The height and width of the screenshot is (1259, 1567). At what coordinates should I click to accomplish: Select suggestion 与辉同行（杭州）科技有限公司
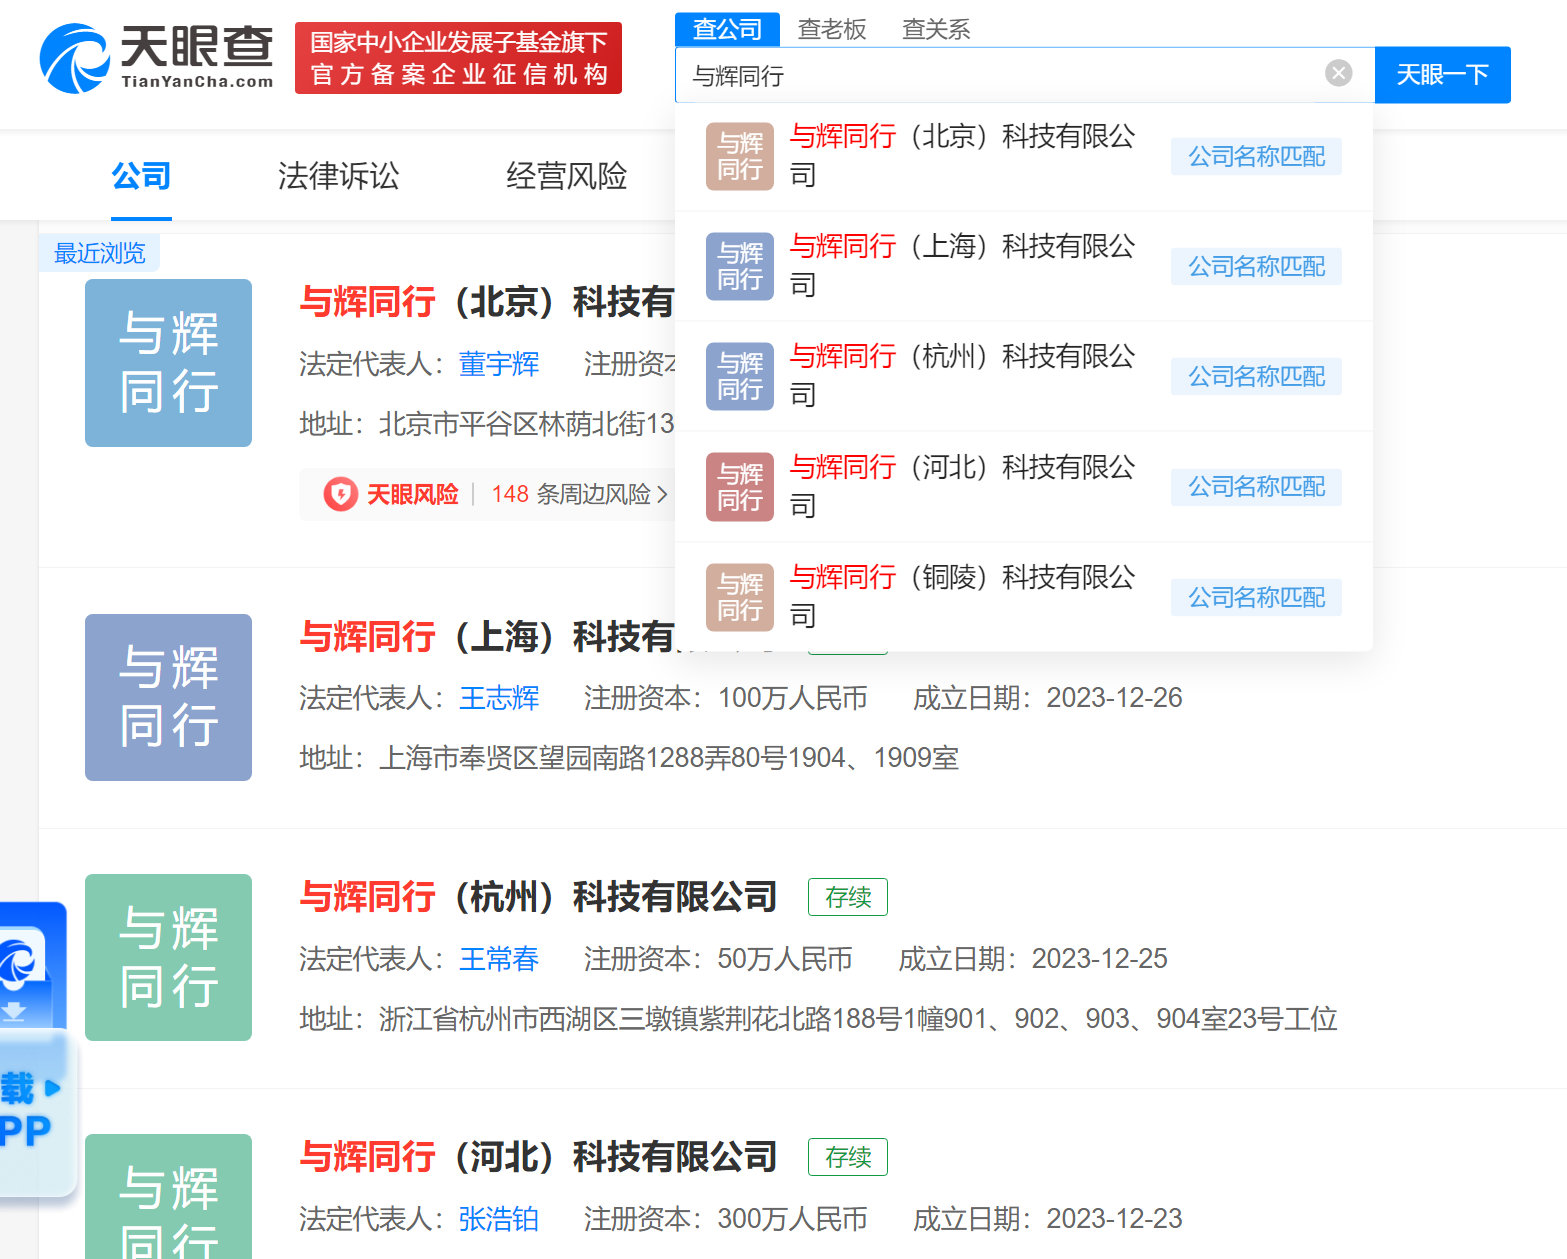pos(1024,376)
